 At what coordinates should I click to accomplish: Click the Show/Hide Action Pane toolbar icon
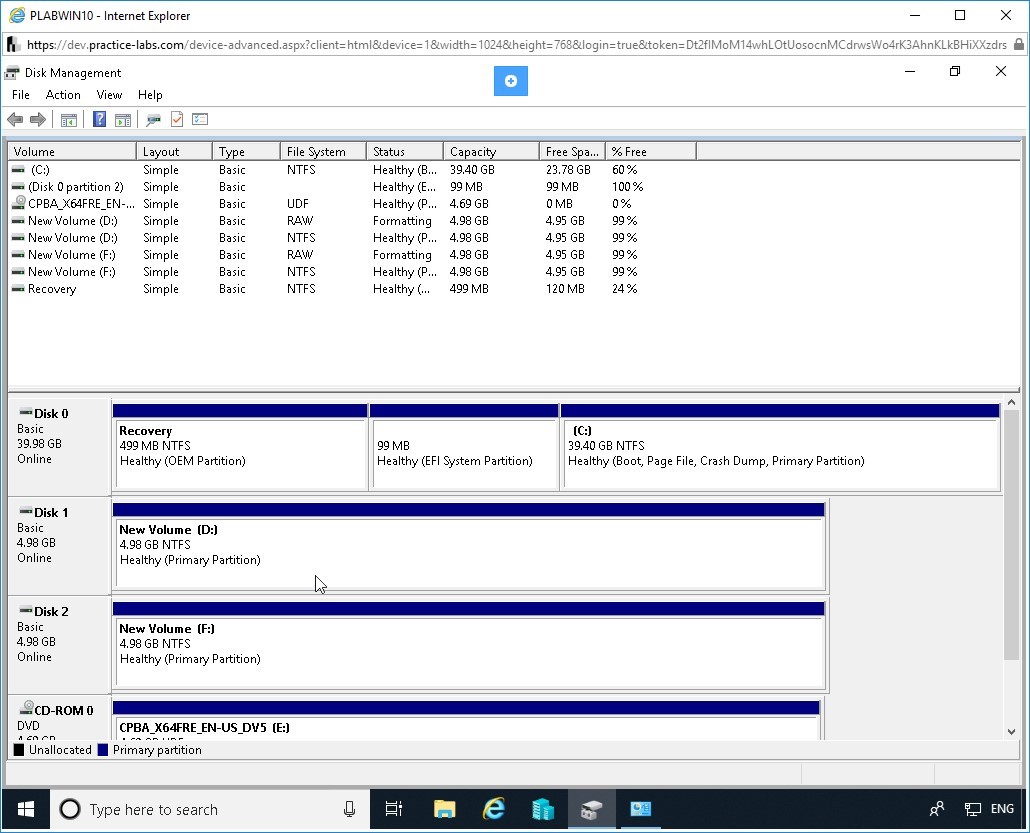click(123, 120)
